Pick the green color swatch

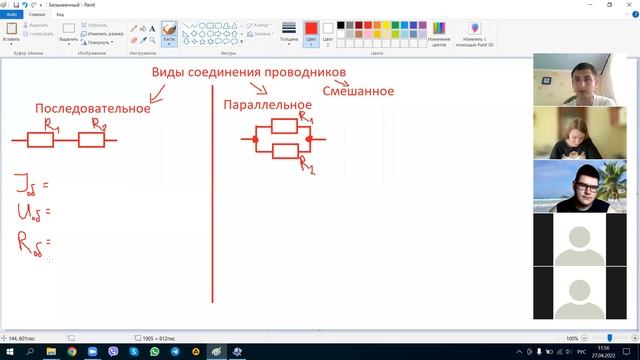395,25
